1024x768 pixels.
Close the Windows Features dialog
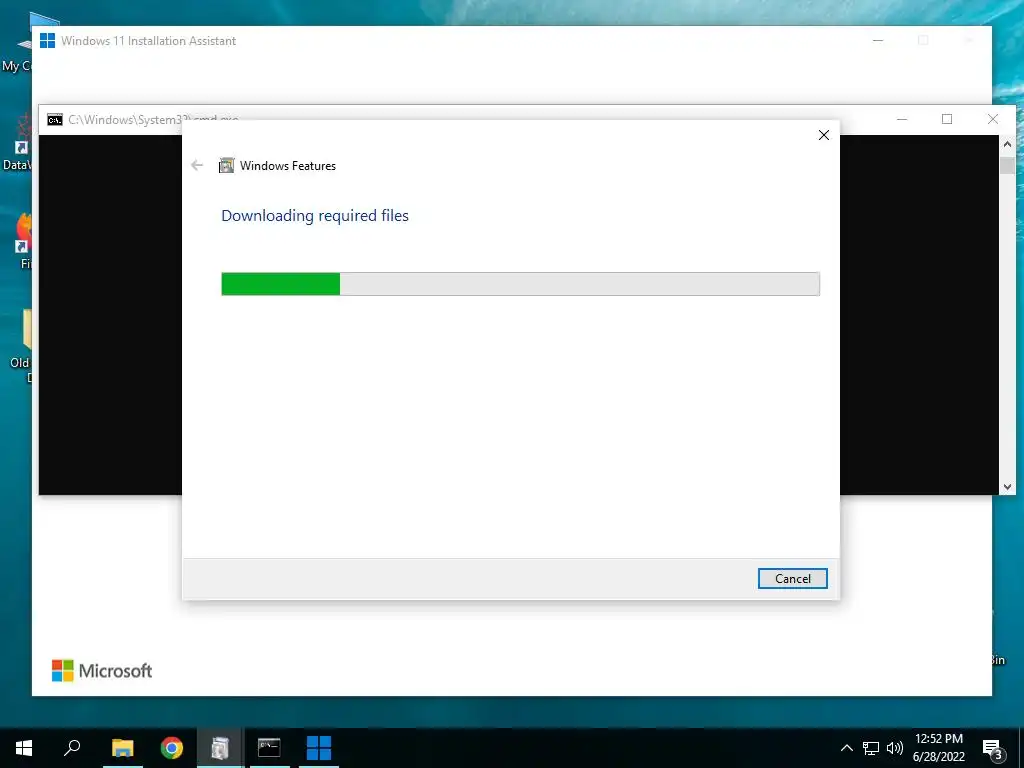coord(824,135)
